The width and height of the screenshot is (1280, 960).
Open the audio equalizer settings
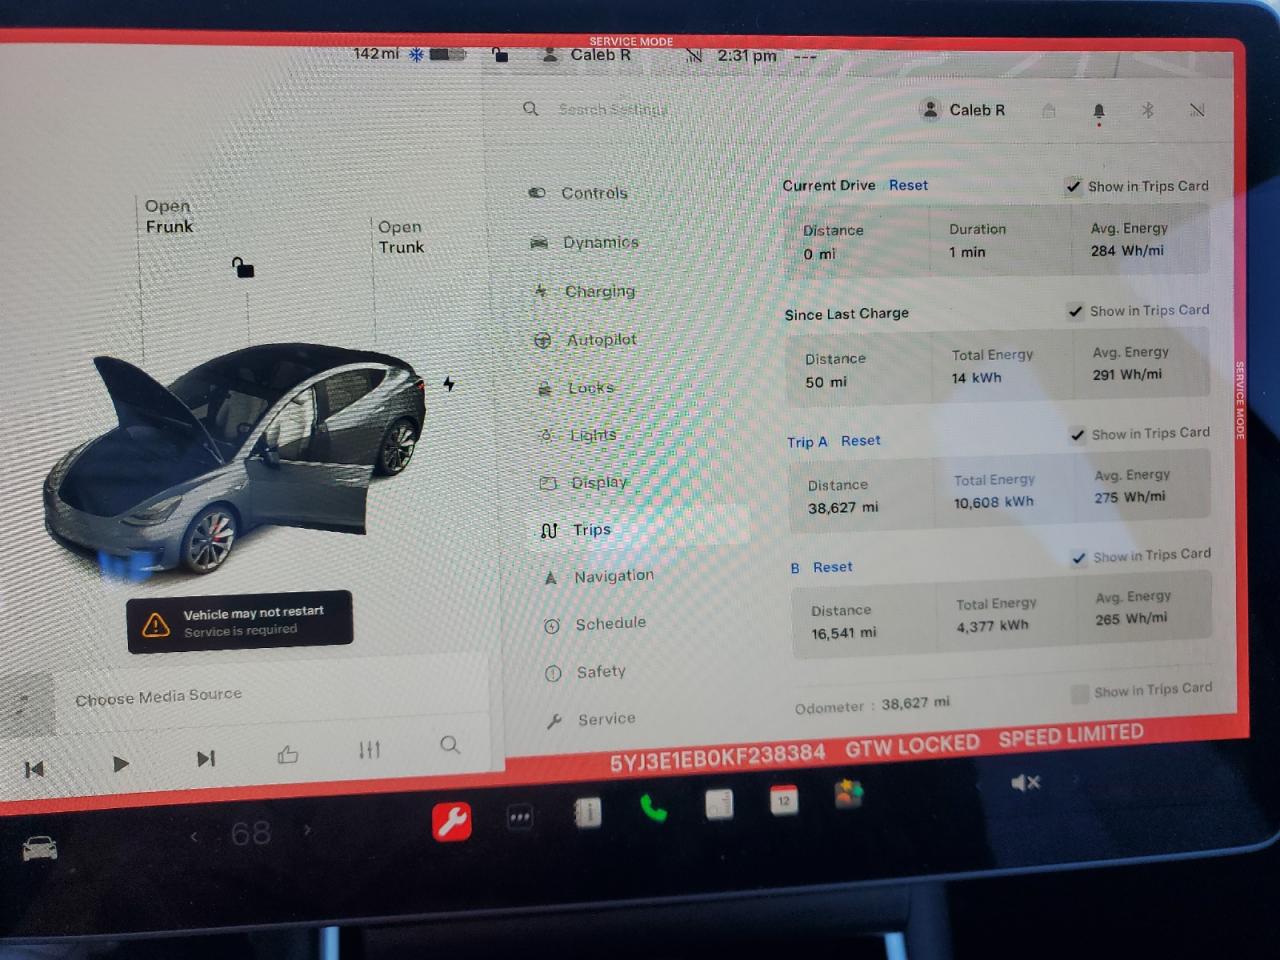pyautogui.click(x=369, y=749)
